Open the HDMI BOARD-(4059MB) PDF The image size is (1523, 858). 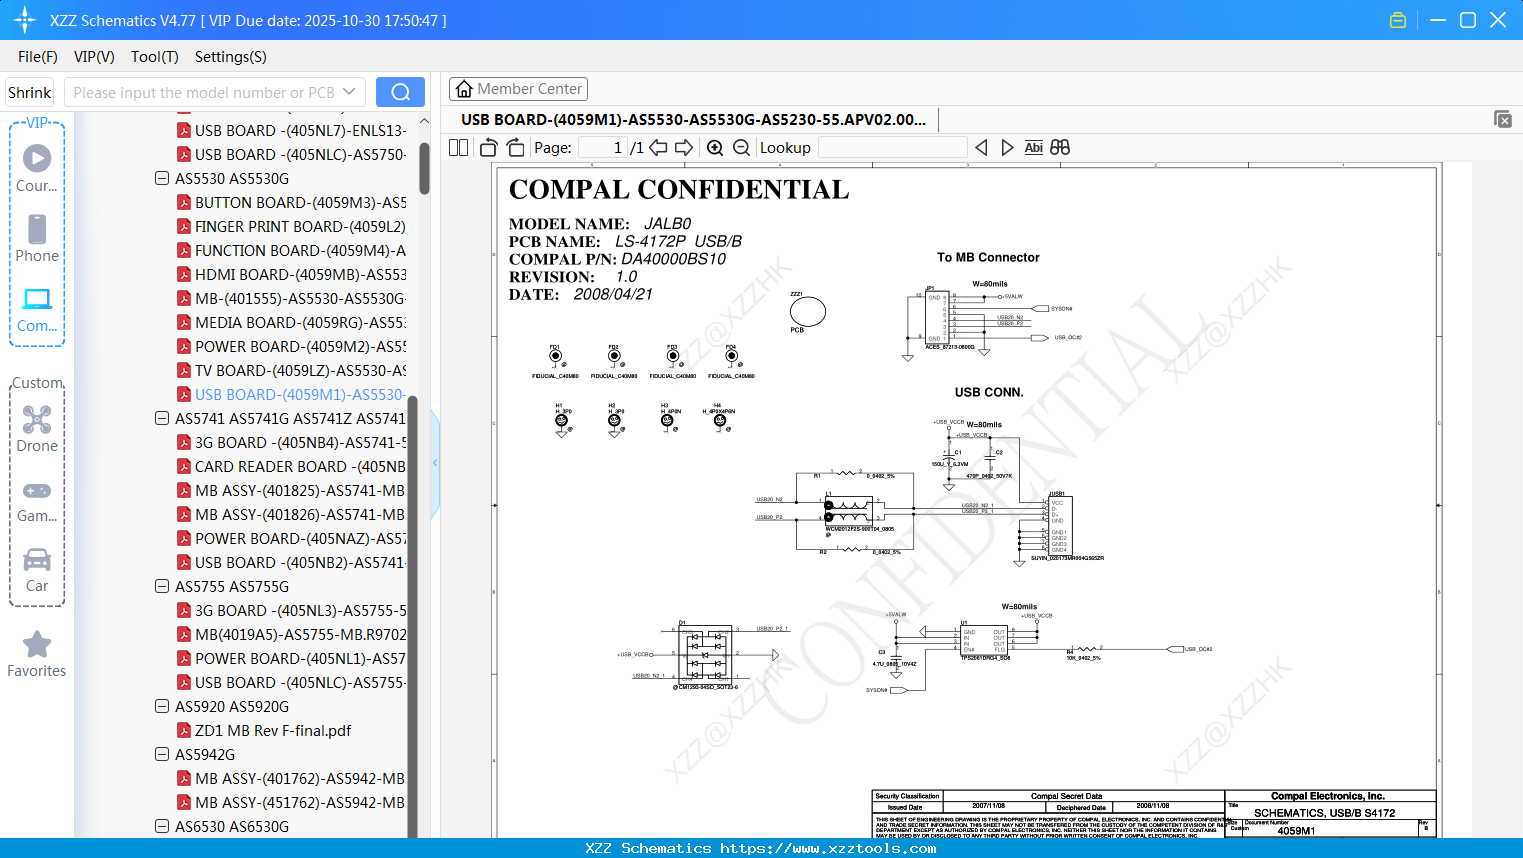pyautogui.click(x=291, y=275)
